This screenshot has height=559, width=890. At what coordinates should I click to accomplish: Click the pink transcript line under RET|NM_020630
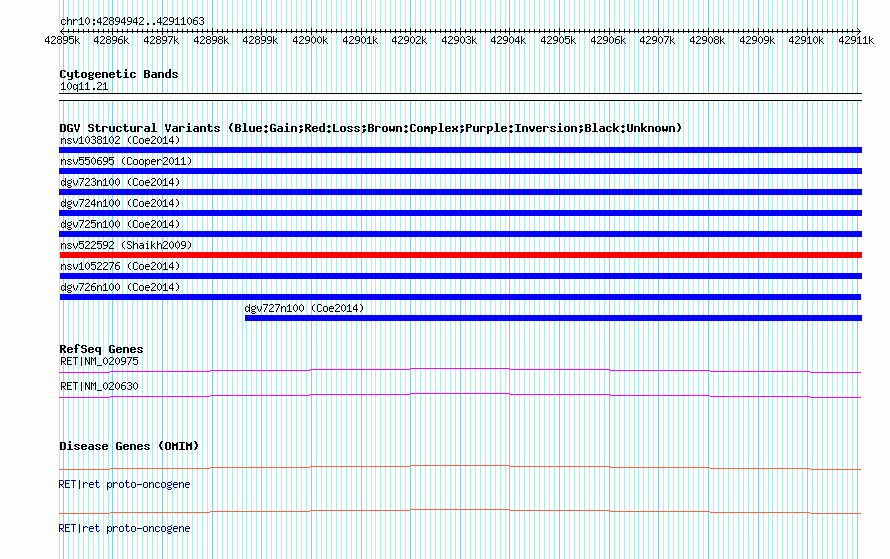point(460,396)
